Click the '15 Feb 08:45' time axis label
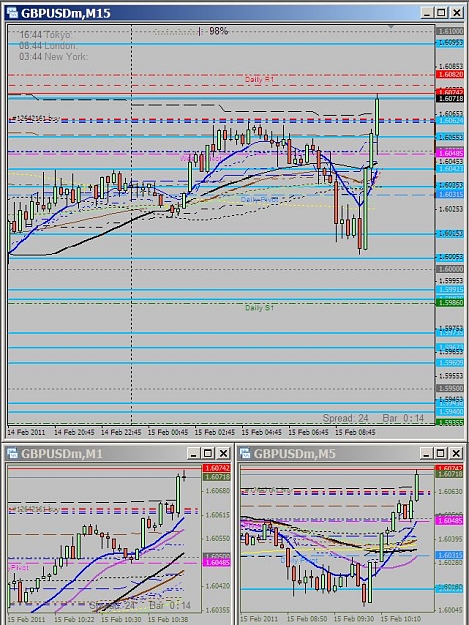This screenshot has height=625, width=469. 355,432
